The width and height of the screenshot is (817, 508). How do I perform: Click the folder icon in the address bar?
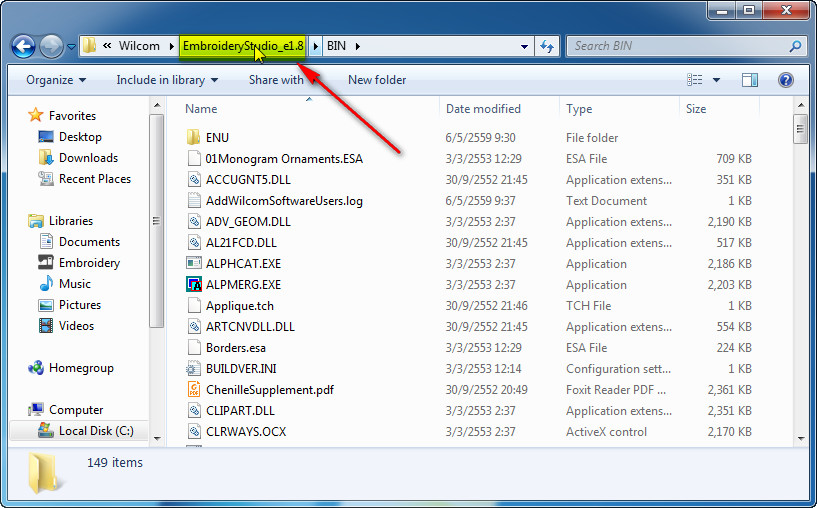(90, 46)
